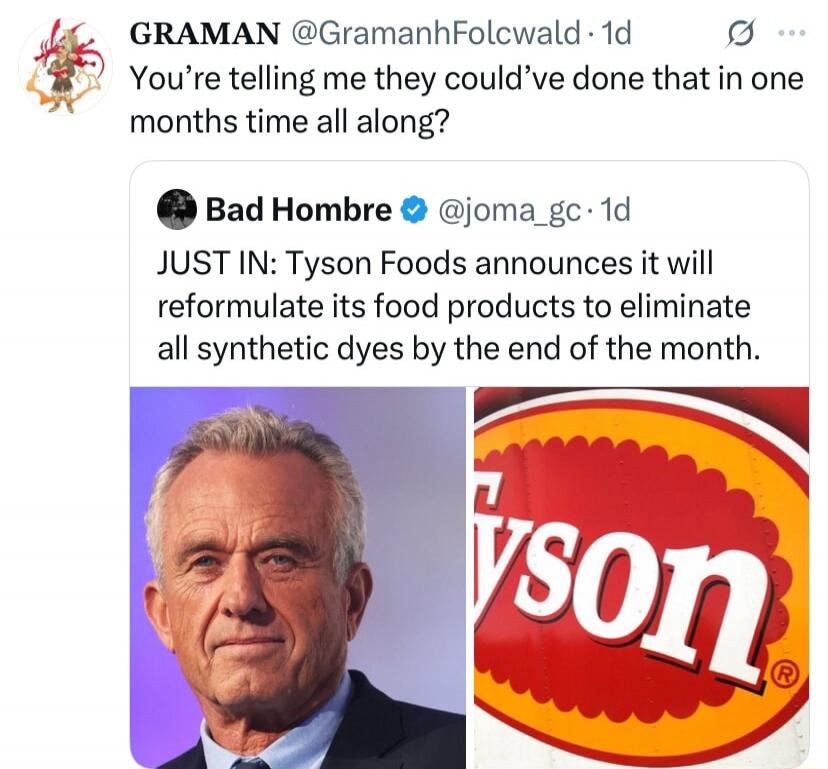Open GRAMAN's profile avatar
This screenshot has height=769, width=828.
(65, 66)
